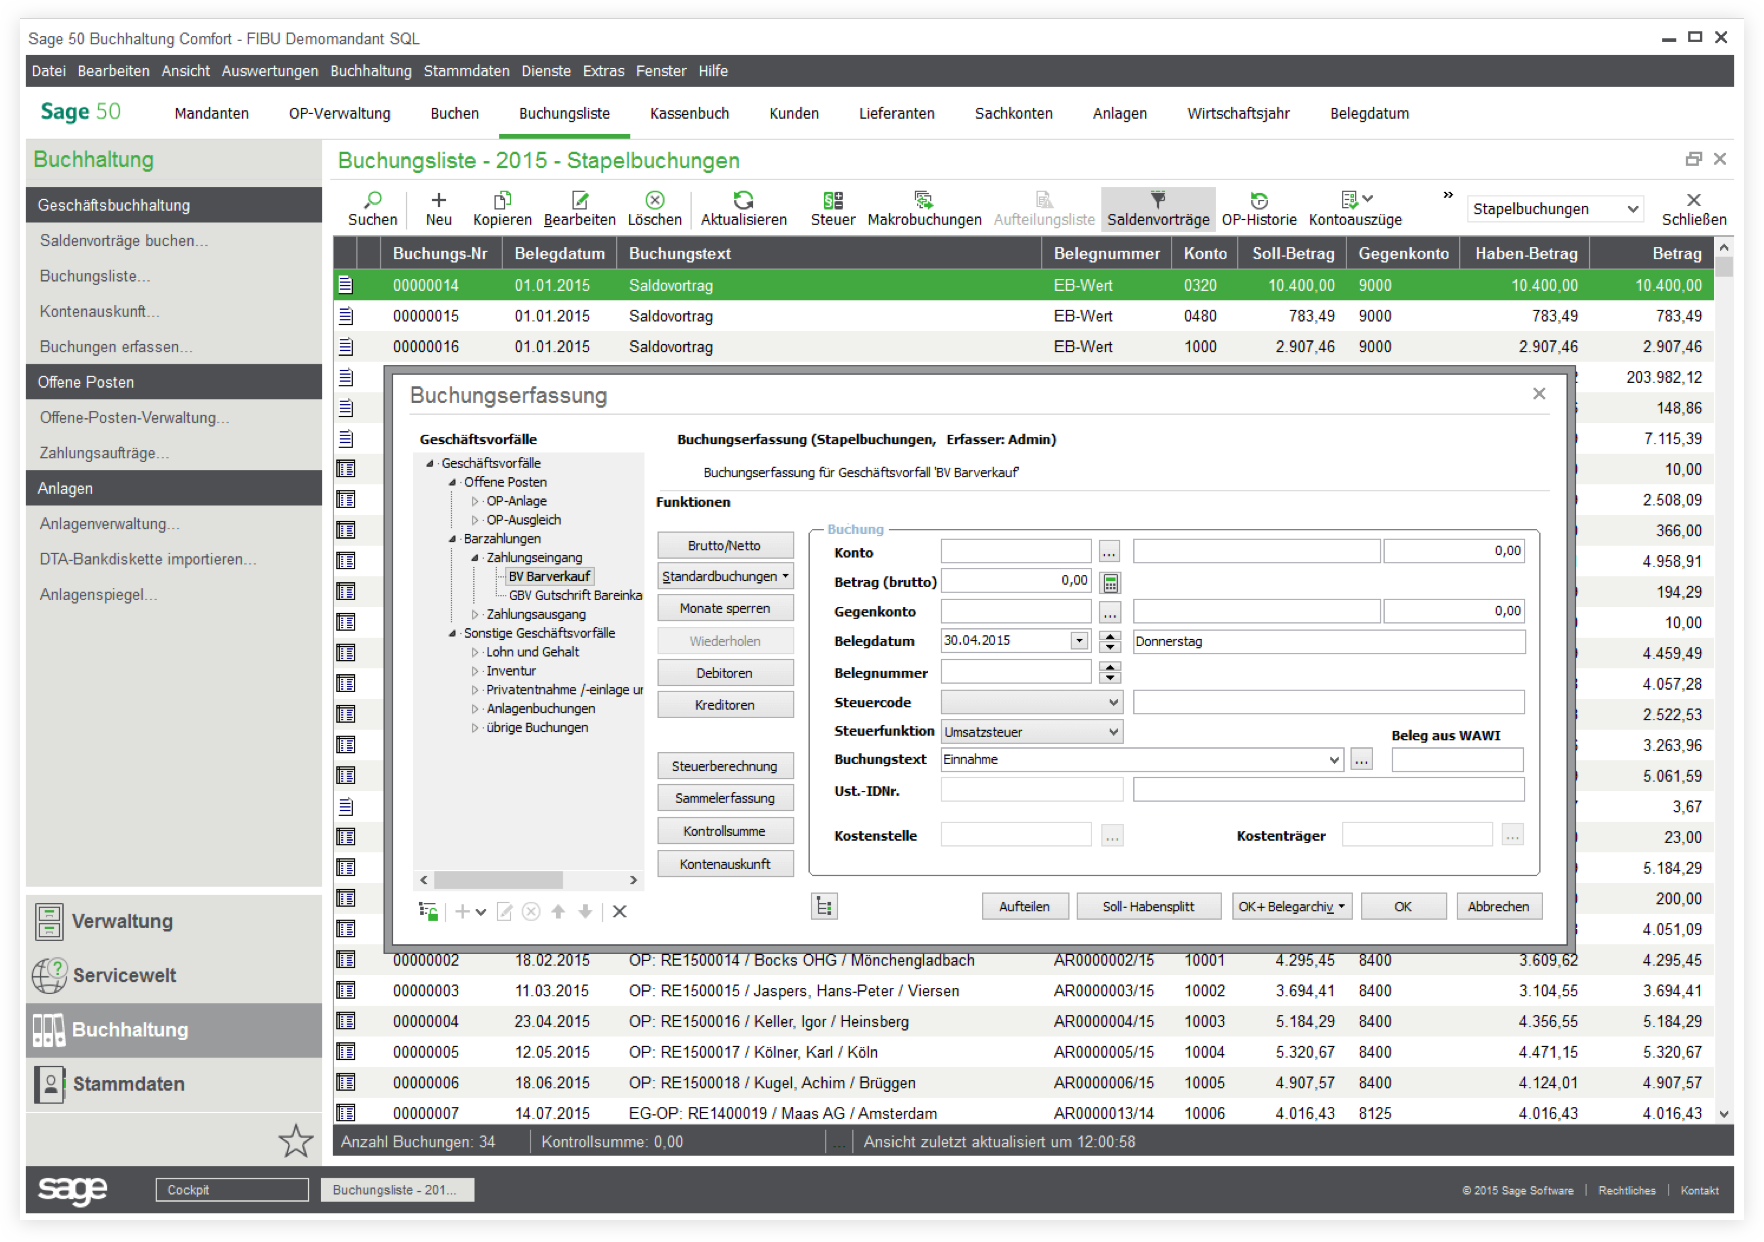
Task: Click the Suchen magnifier icon
Action: 373,200
